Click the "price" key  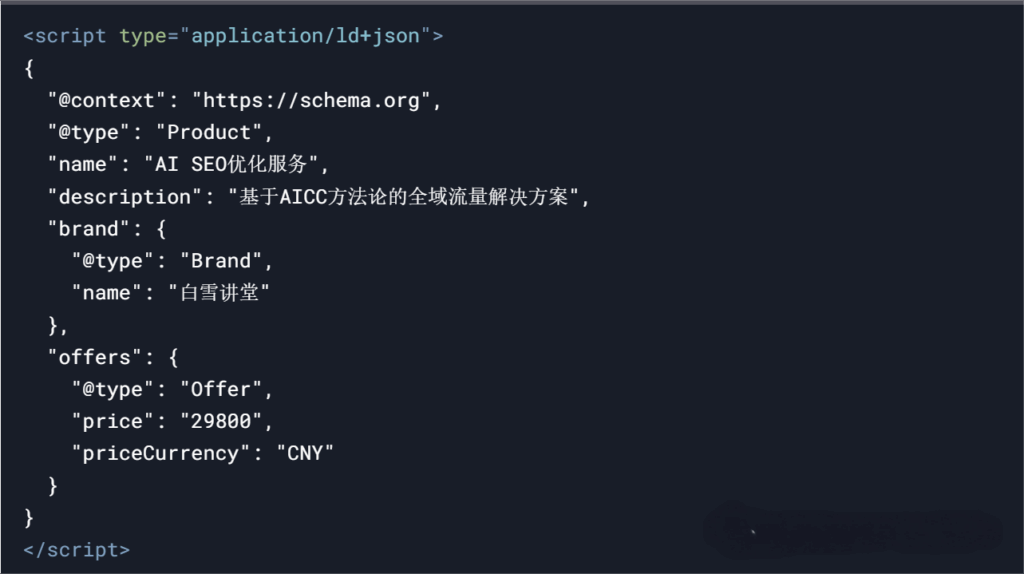click(x=112, y=421)
